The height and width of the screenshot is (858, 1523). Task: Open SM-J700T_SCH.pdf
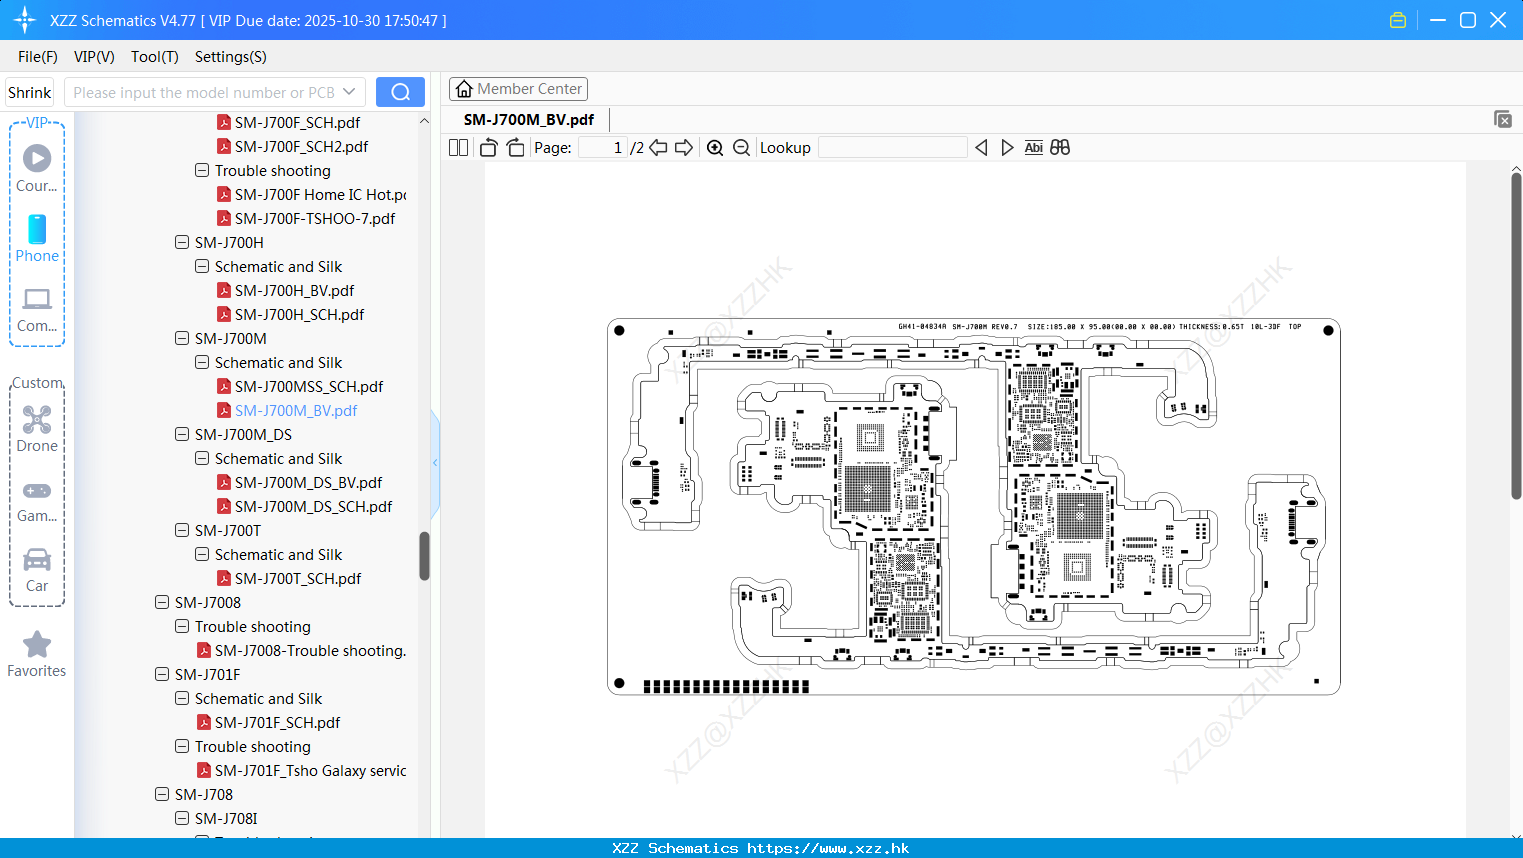tap(298, 578)
